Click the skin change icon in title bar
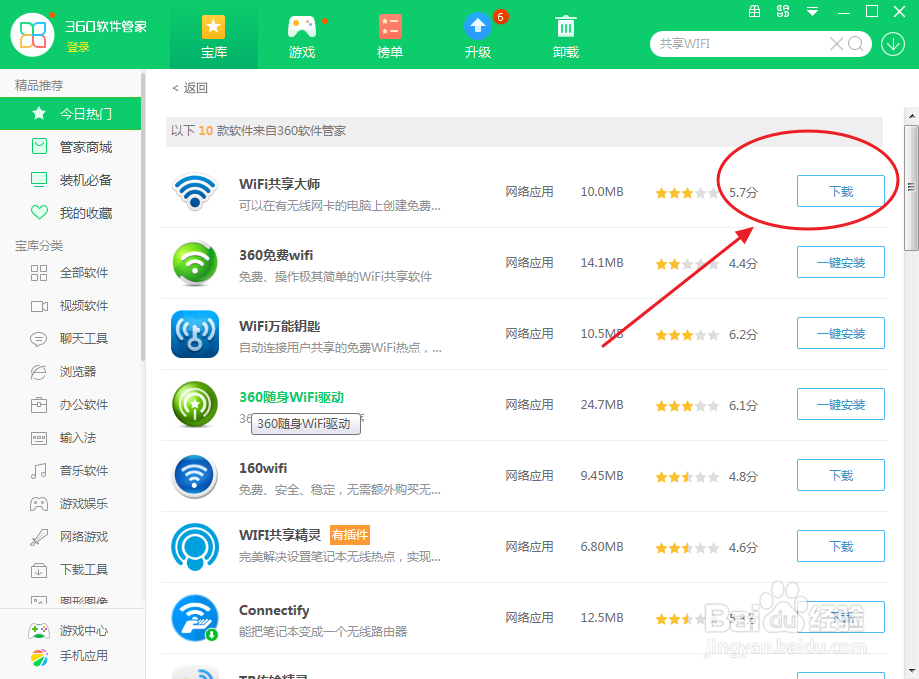 [783, 11]
